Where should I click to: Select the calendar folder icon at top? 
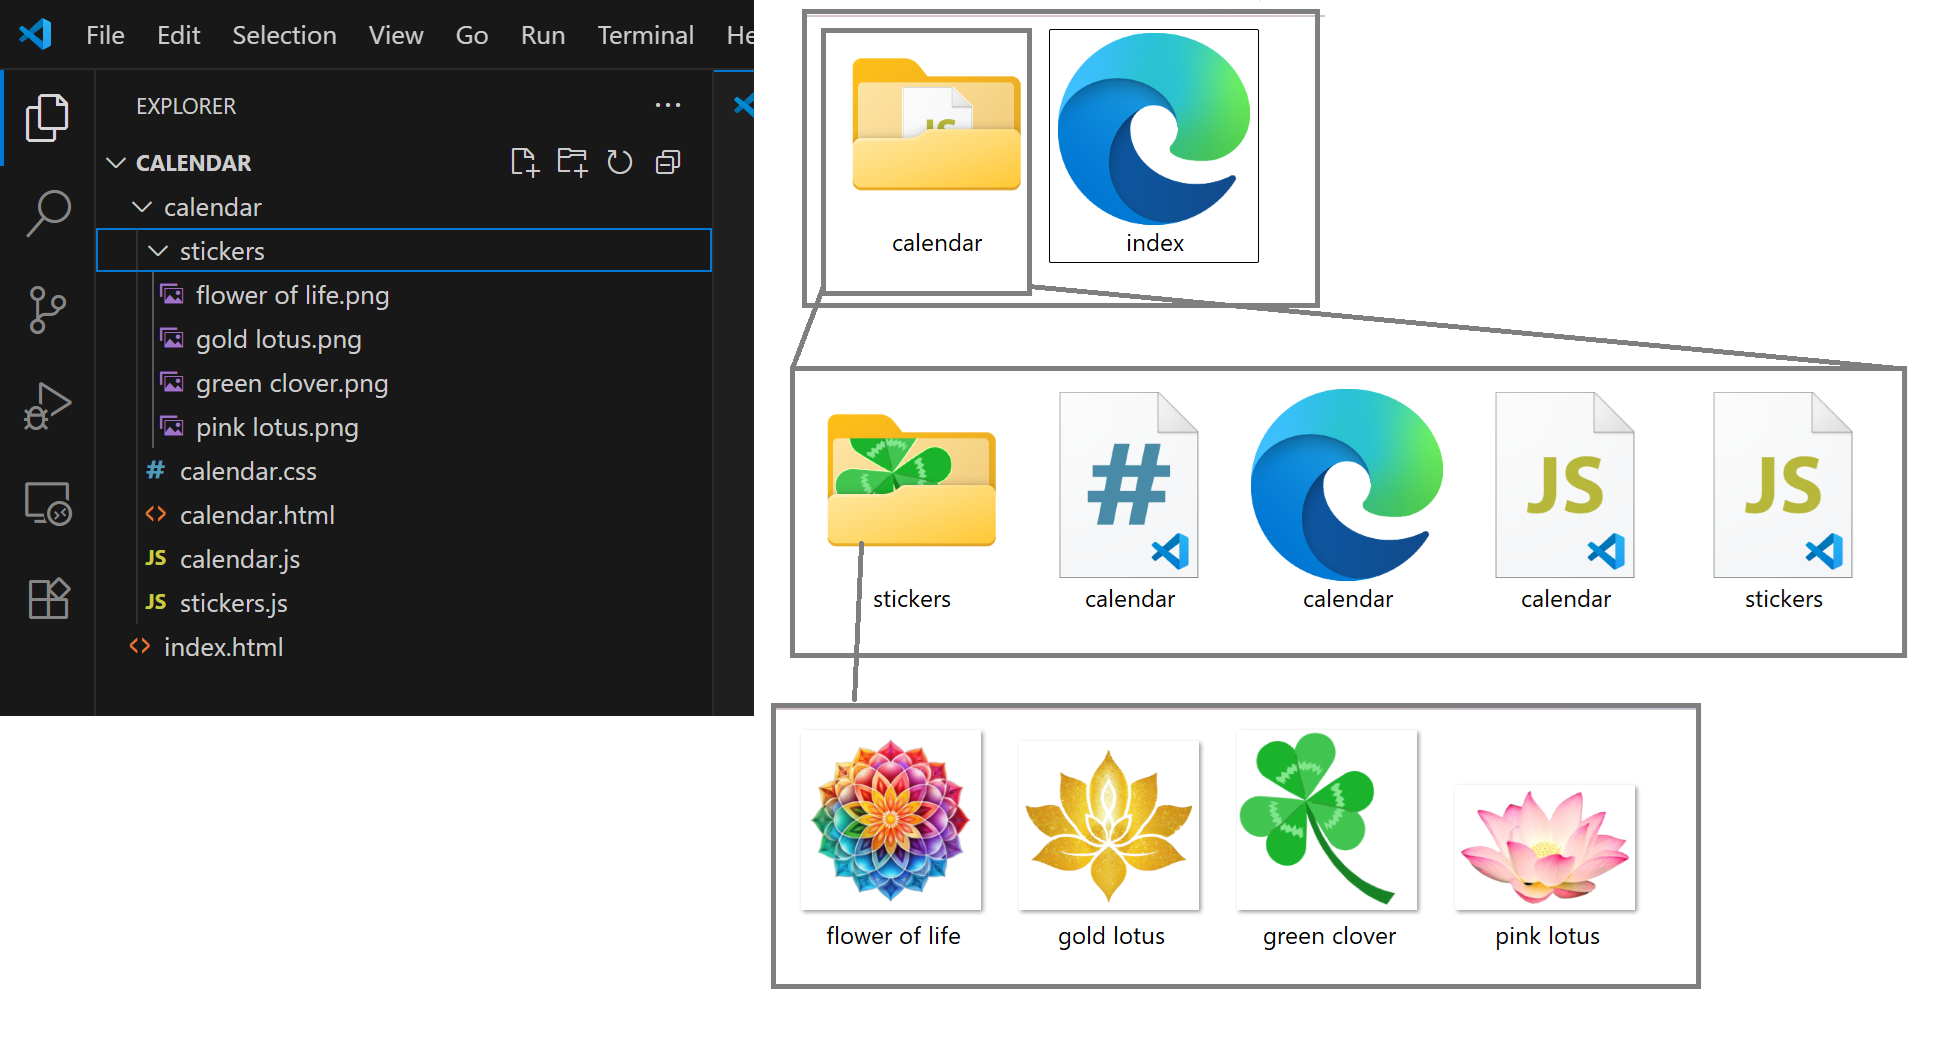936,125
